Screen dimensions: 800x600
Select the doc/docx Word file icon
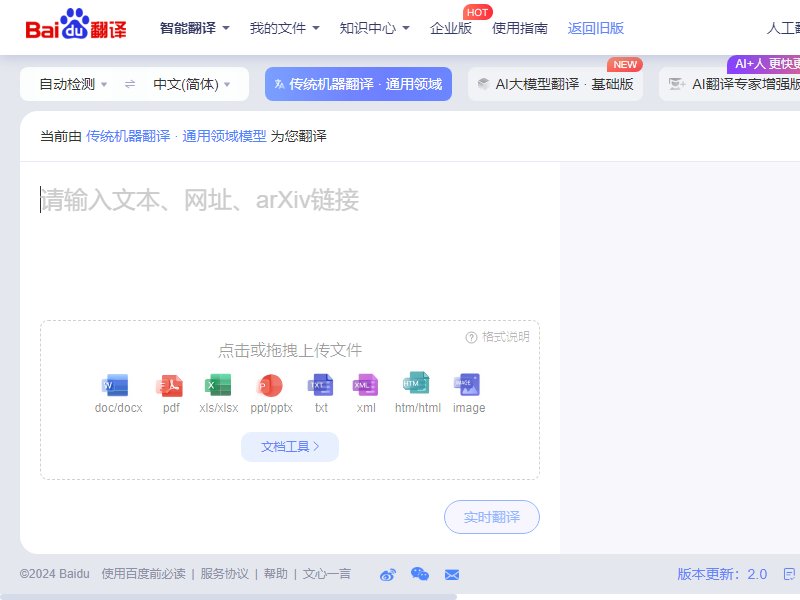[115, 386]
